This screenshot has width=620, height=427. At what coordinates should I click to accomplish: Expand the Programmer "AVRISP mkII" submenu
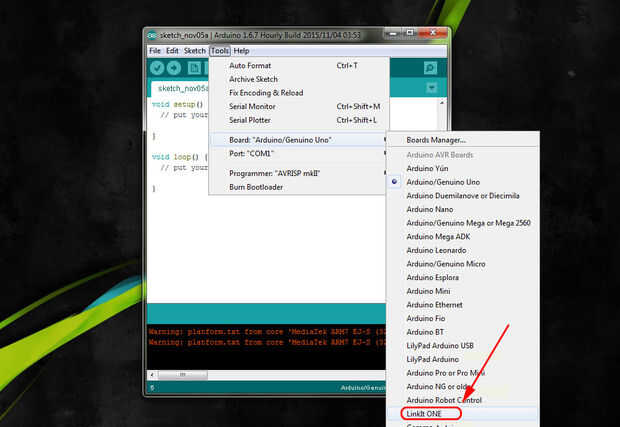[298, 173]
